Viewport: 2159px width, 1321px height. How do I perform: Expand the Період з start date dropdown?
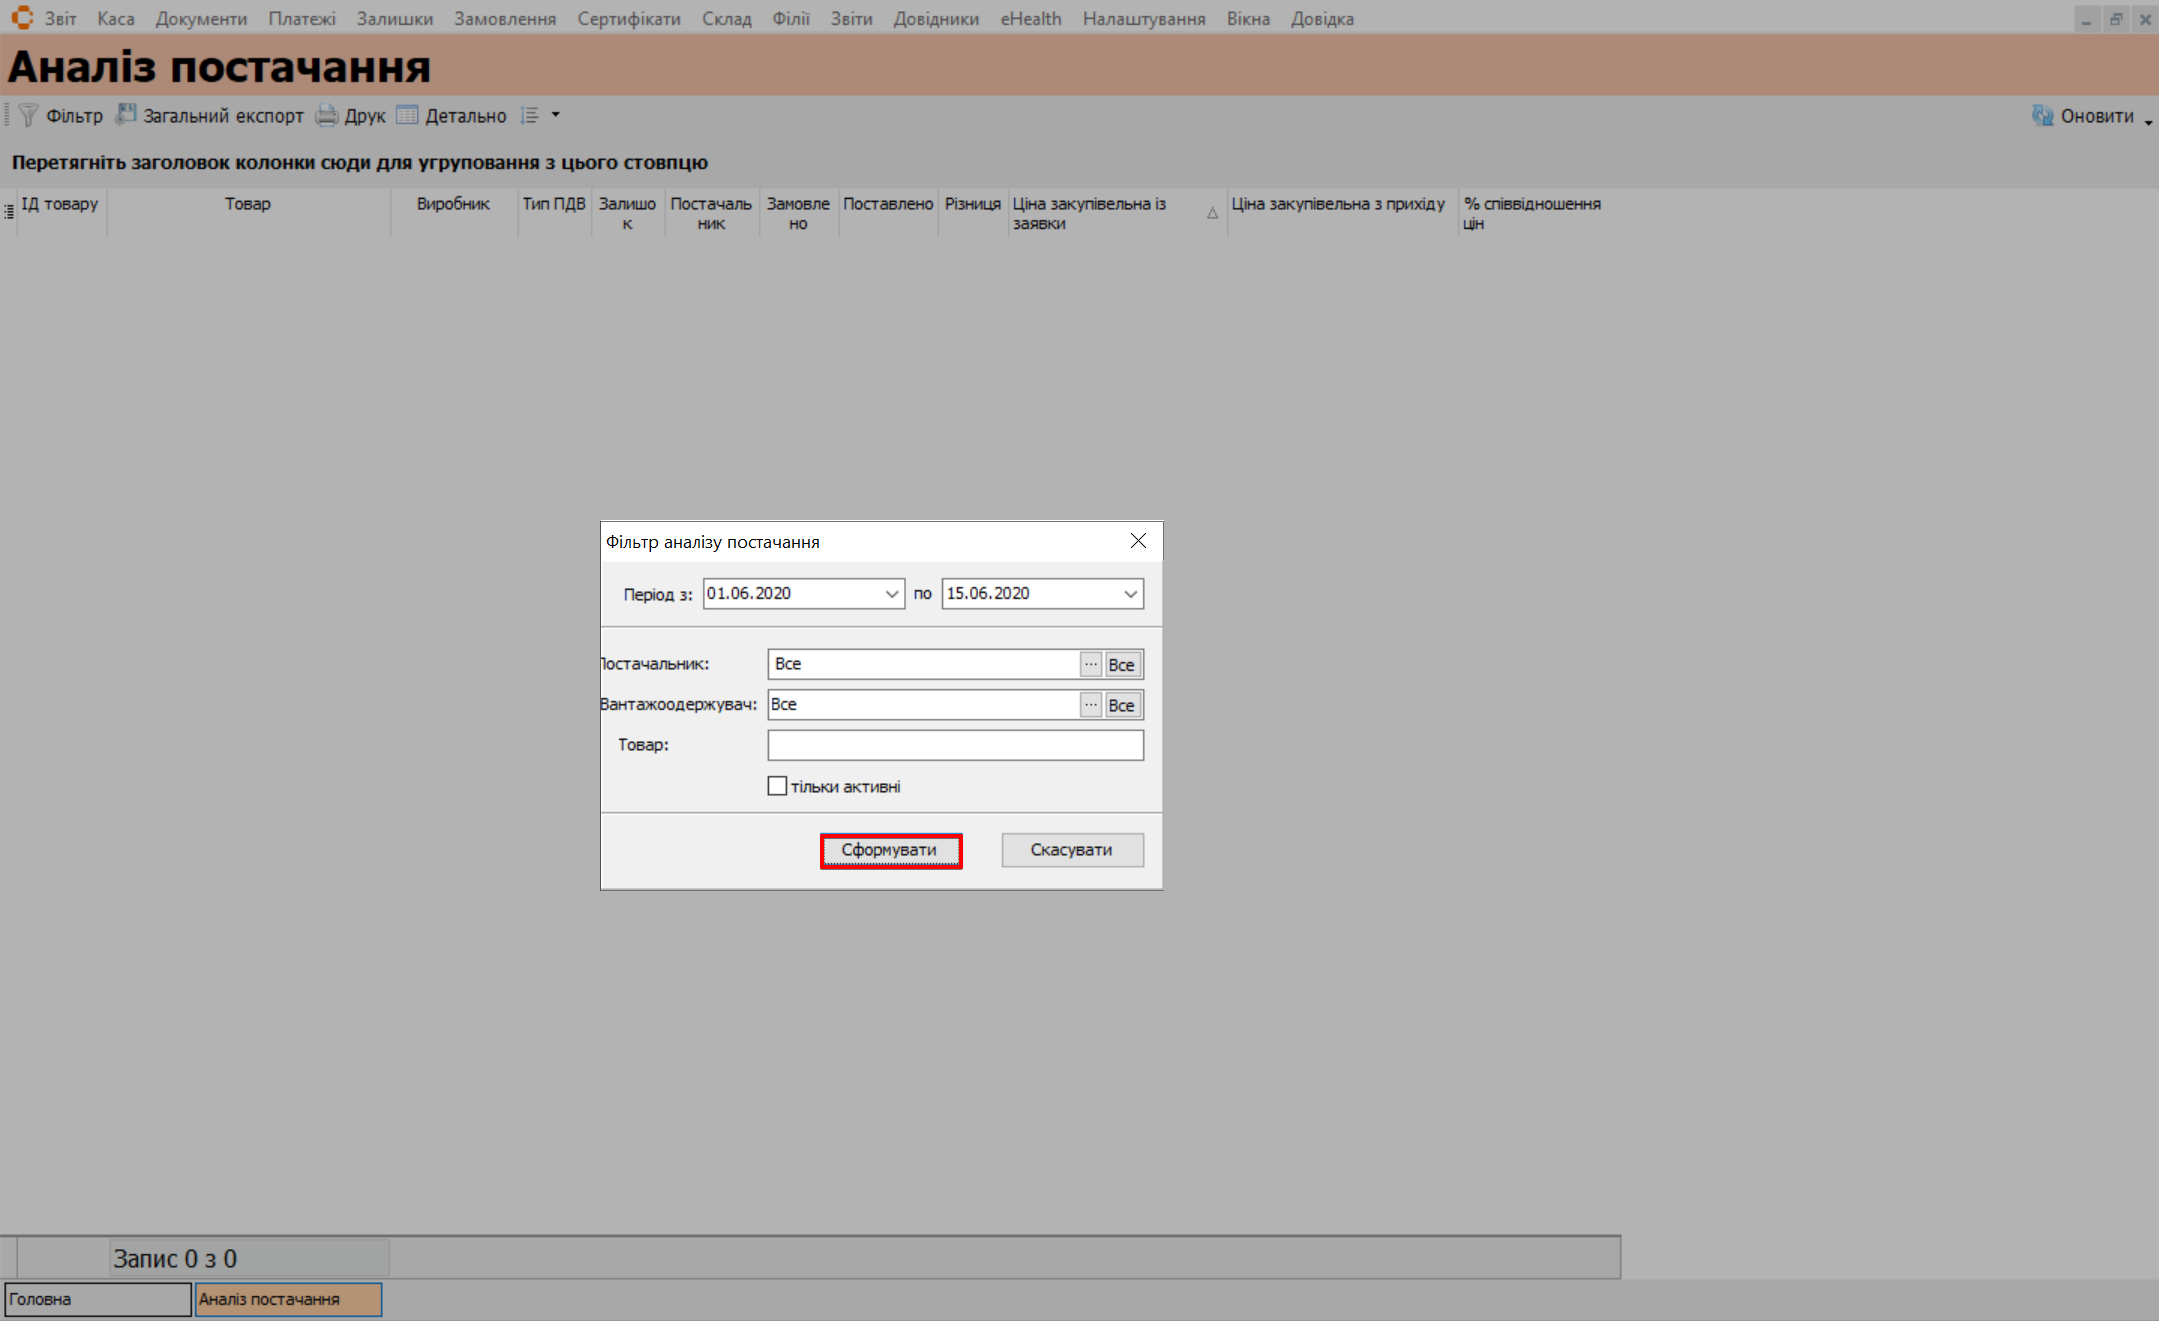point(891,594)
